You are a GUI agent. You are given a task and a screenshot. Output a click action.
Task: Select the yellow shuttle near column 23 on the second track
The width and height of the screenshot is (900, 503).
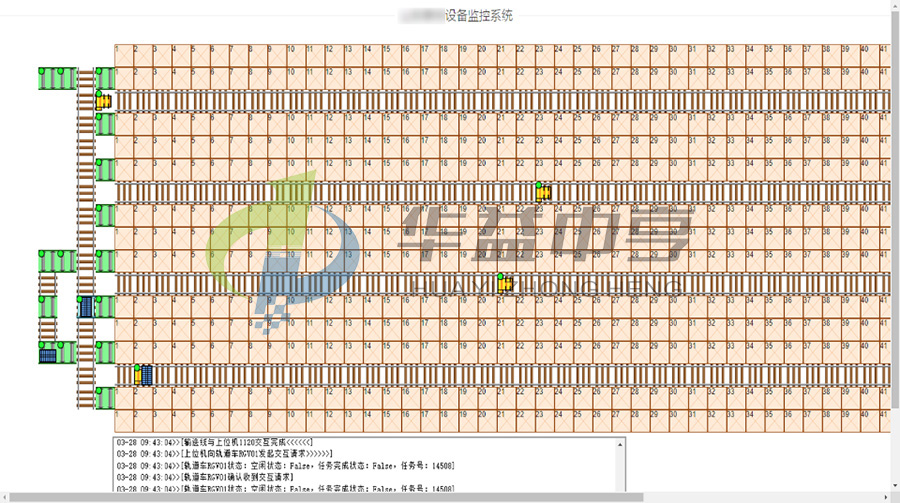coord(543,193)
